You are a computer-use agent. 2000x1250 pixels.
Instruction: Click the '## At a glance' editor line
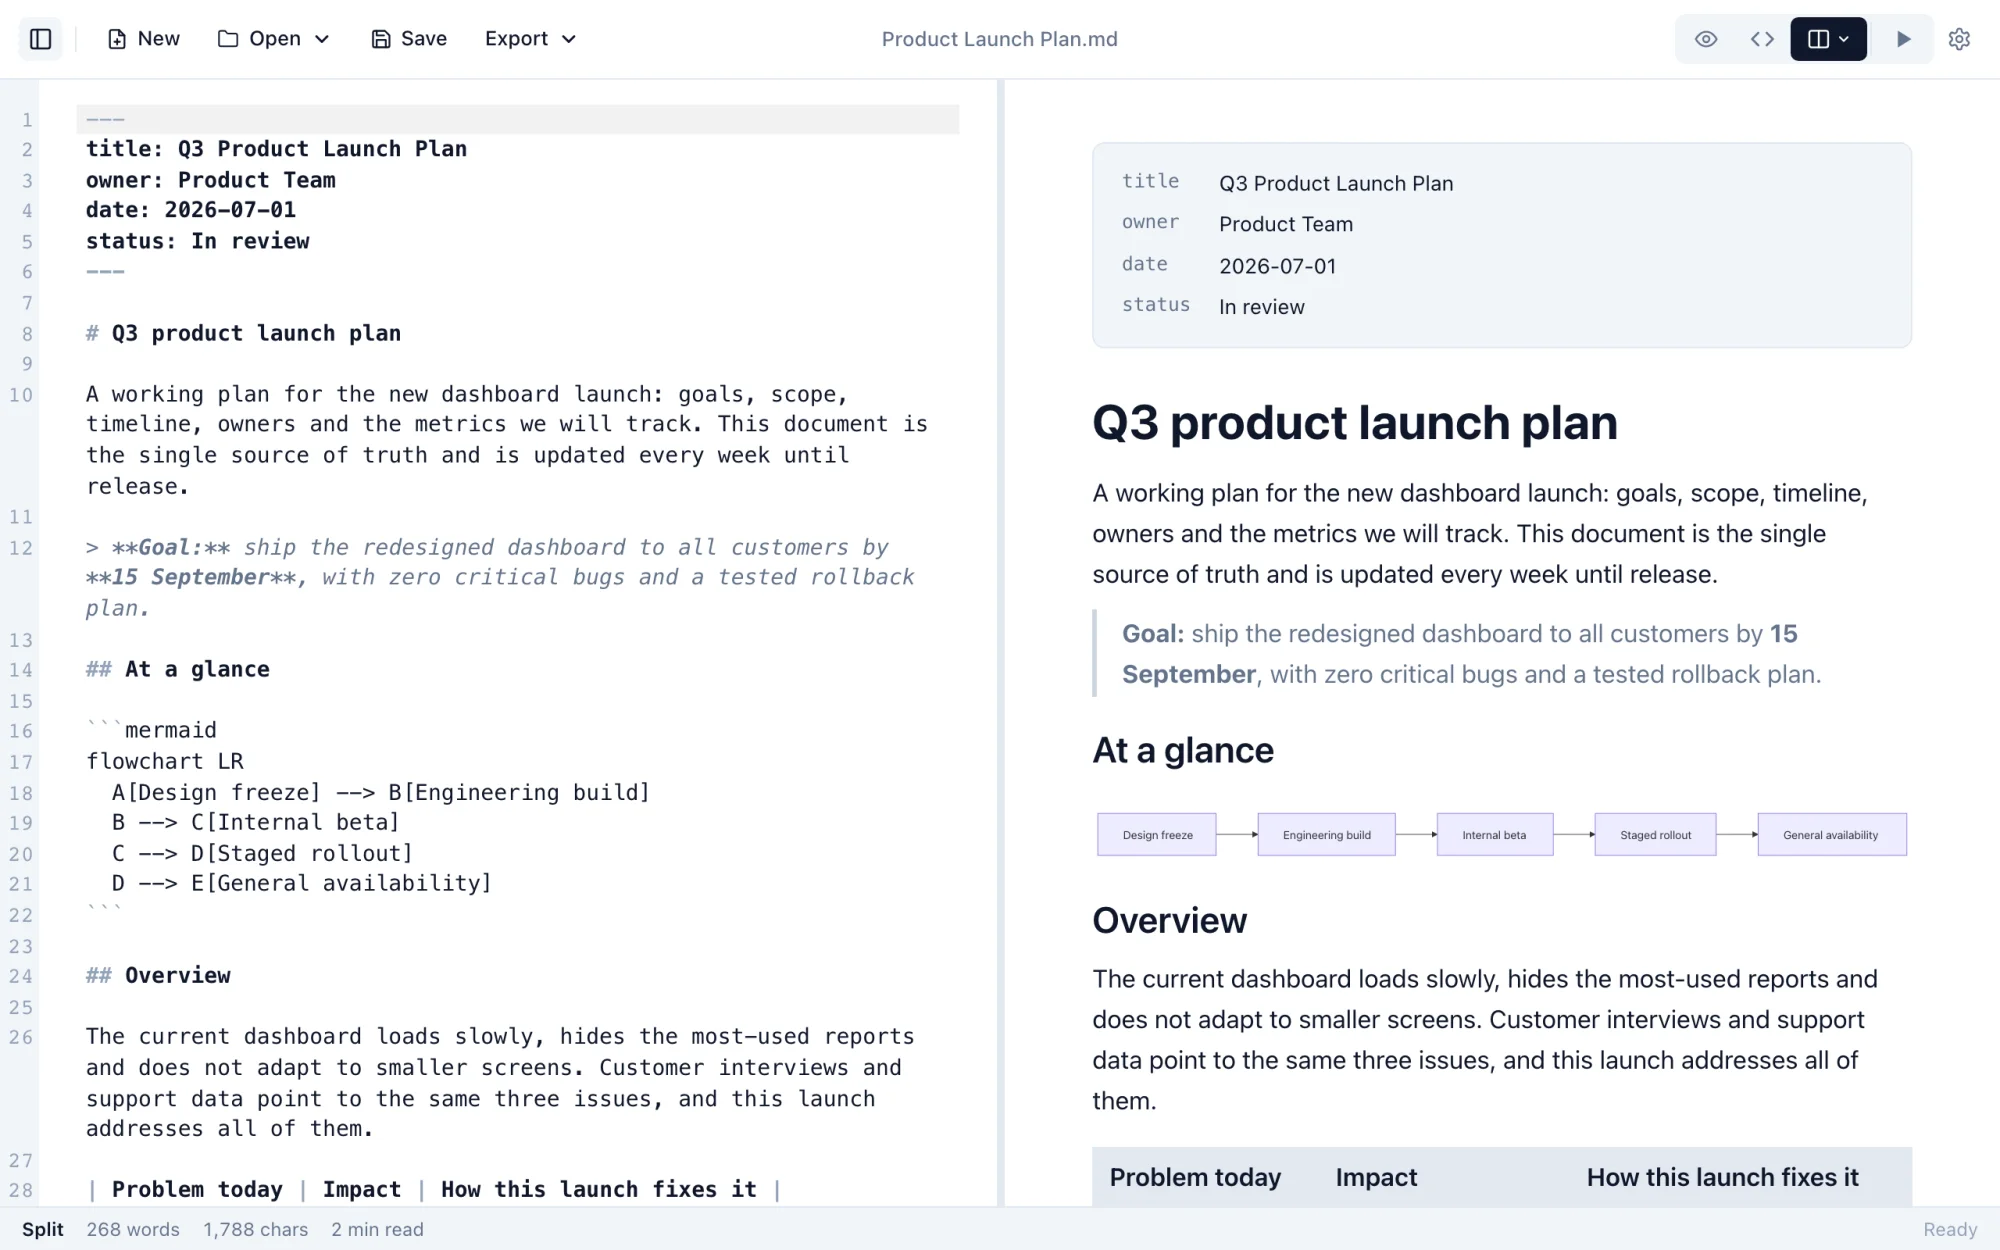178,669
